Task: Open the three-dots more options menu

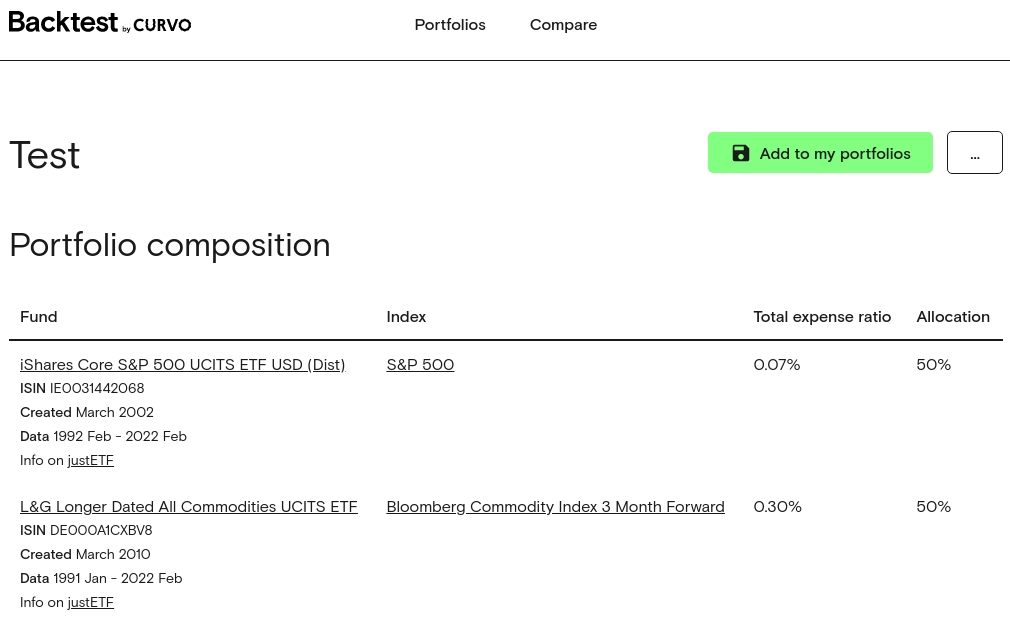Action: point(974,153)
